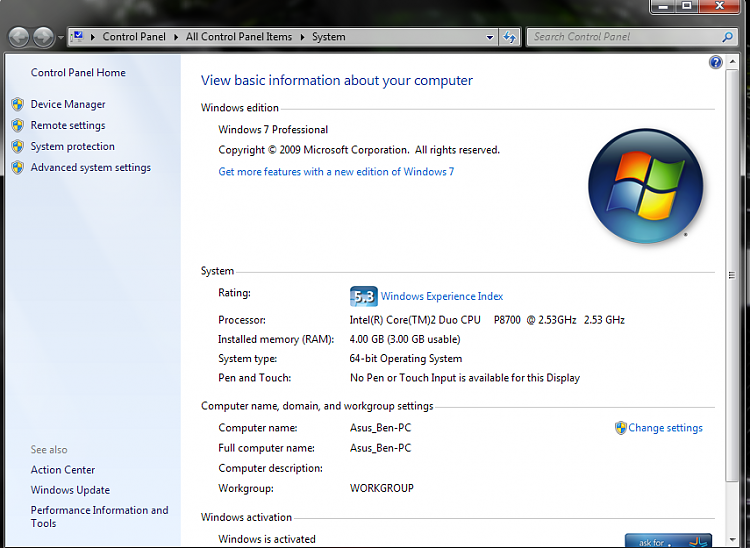Viewport: 750px width, 548px height.
Task: Click the shield icon beside Change settings
Action: (x=620, y=428)
